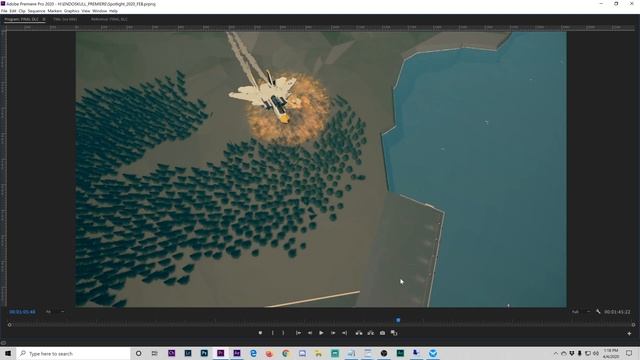The image size is (640, 360).
Task: Go to Out point
Action: point(344,333)
